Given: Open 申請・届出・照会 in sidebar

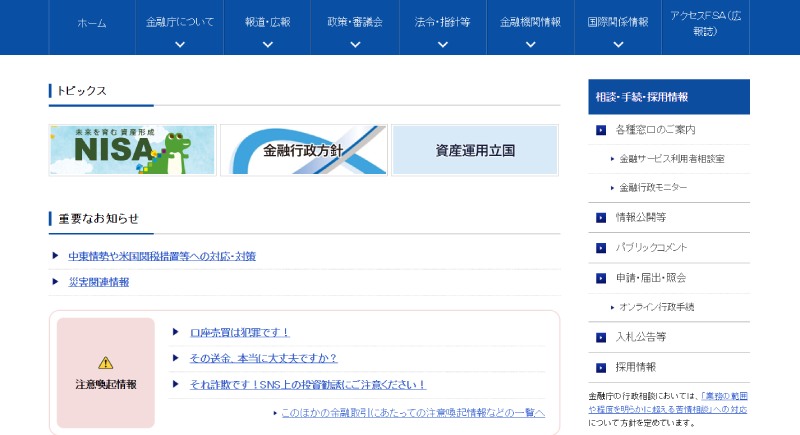Looking at the screenshot, I should (651, 278).
